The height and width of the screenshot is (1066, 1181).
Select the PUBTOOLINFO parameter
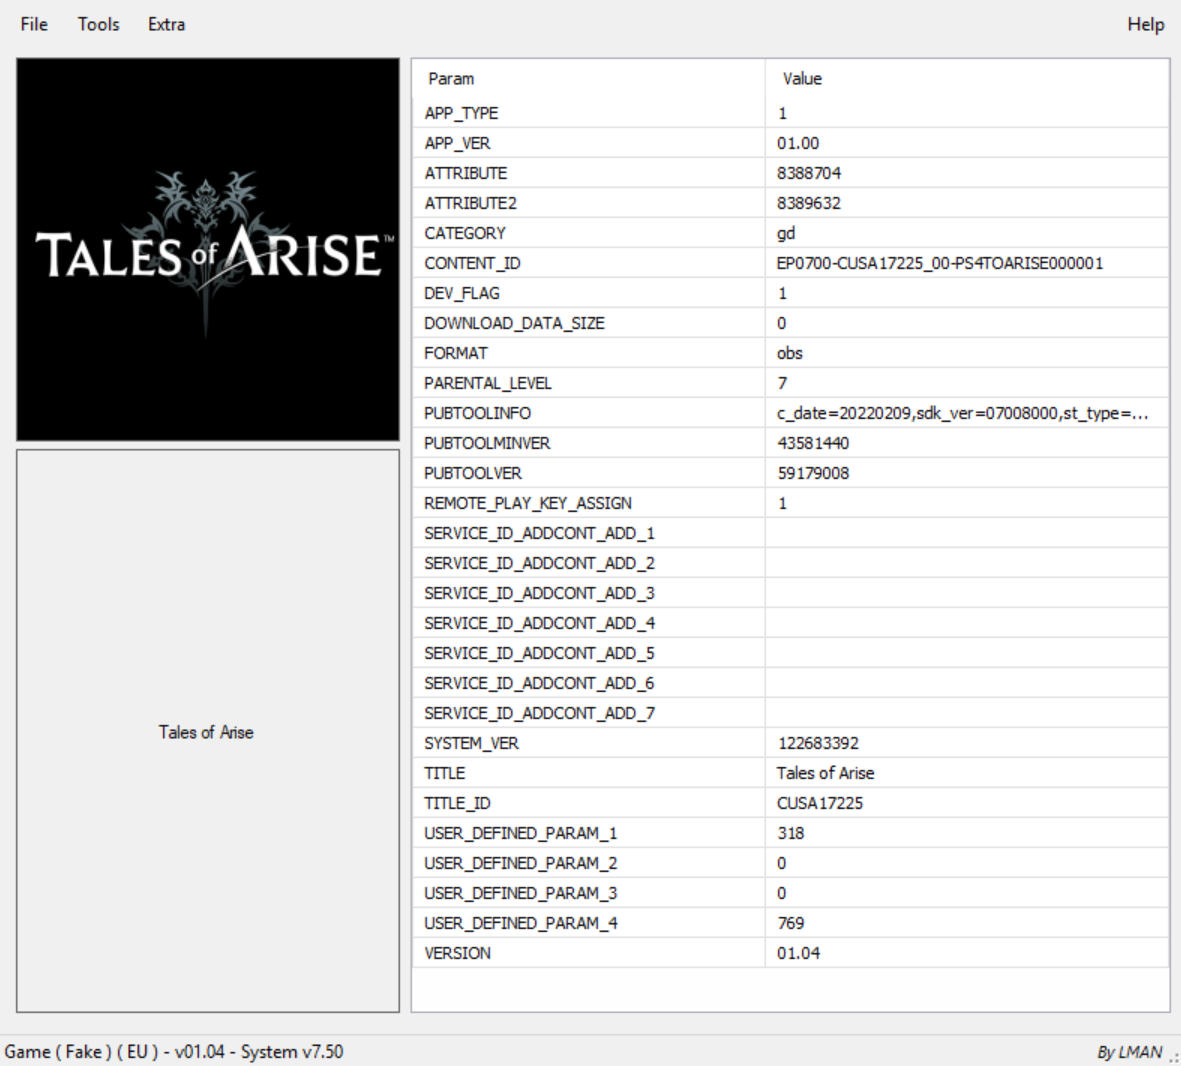[x=477, y=414]
